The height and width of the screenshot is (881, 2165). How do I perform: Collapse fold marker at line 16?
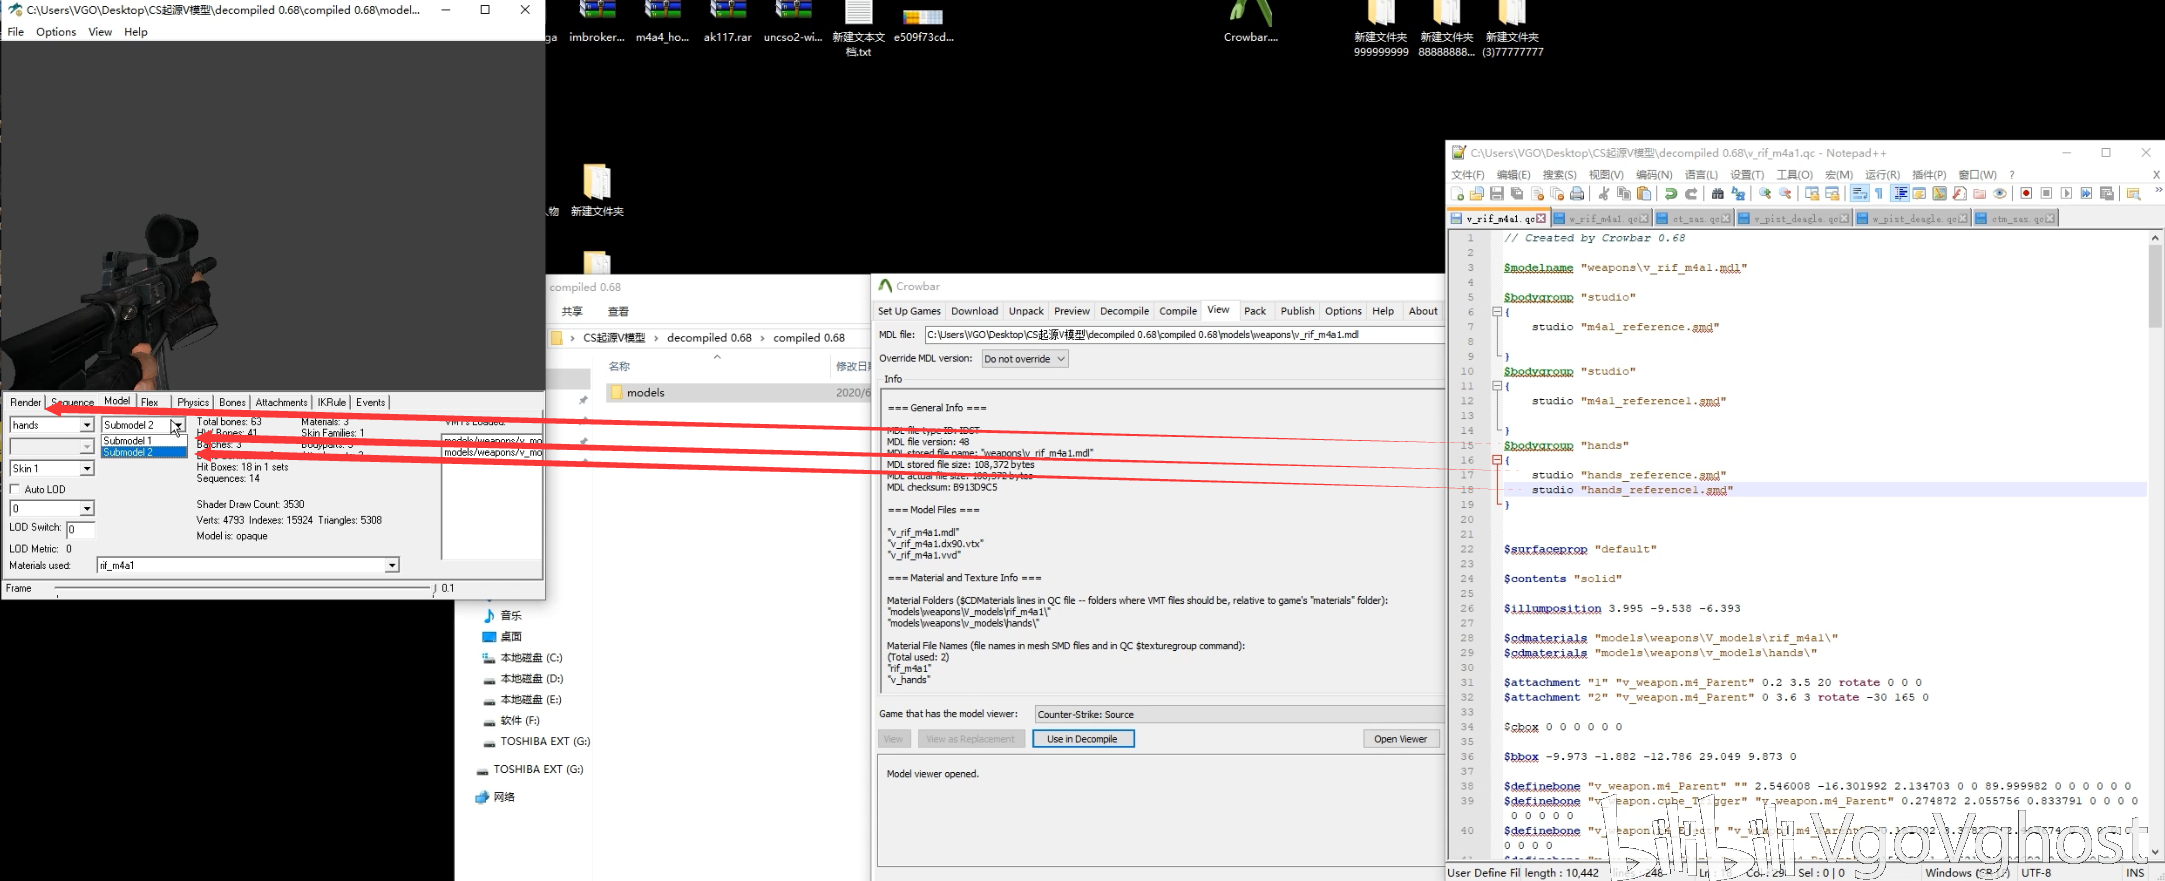pos(1497,460)
